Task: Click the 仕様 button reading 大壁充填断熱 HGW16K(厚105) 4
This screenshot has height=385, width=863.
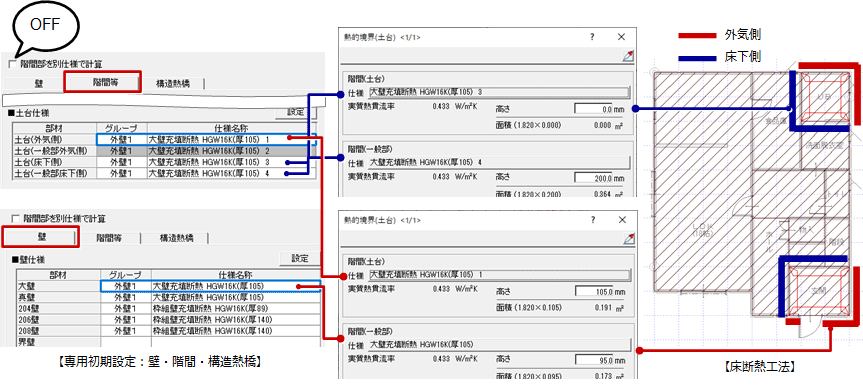Action: pos(499,162)
